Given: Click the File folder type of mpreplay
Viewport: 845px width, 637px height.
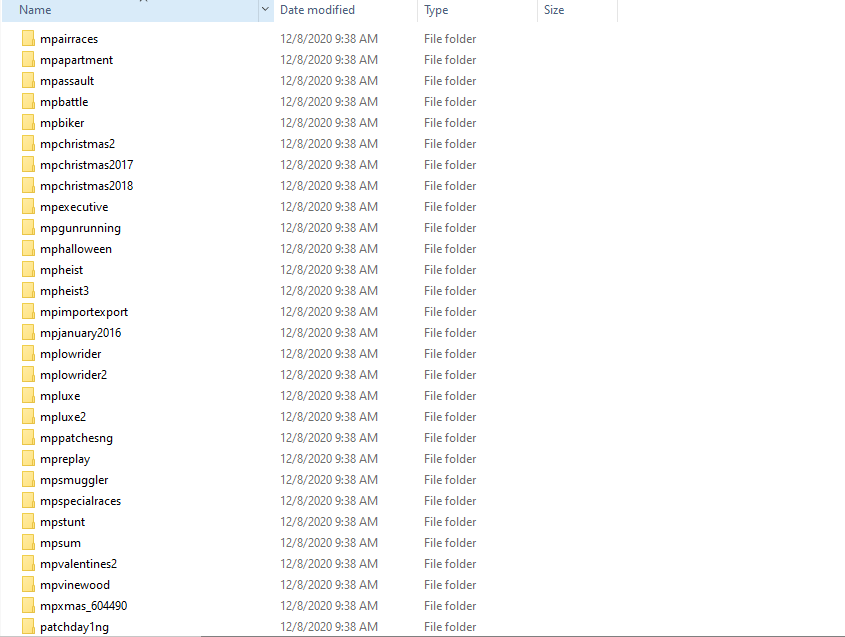Looking at the screenshot, I should 450,459.
